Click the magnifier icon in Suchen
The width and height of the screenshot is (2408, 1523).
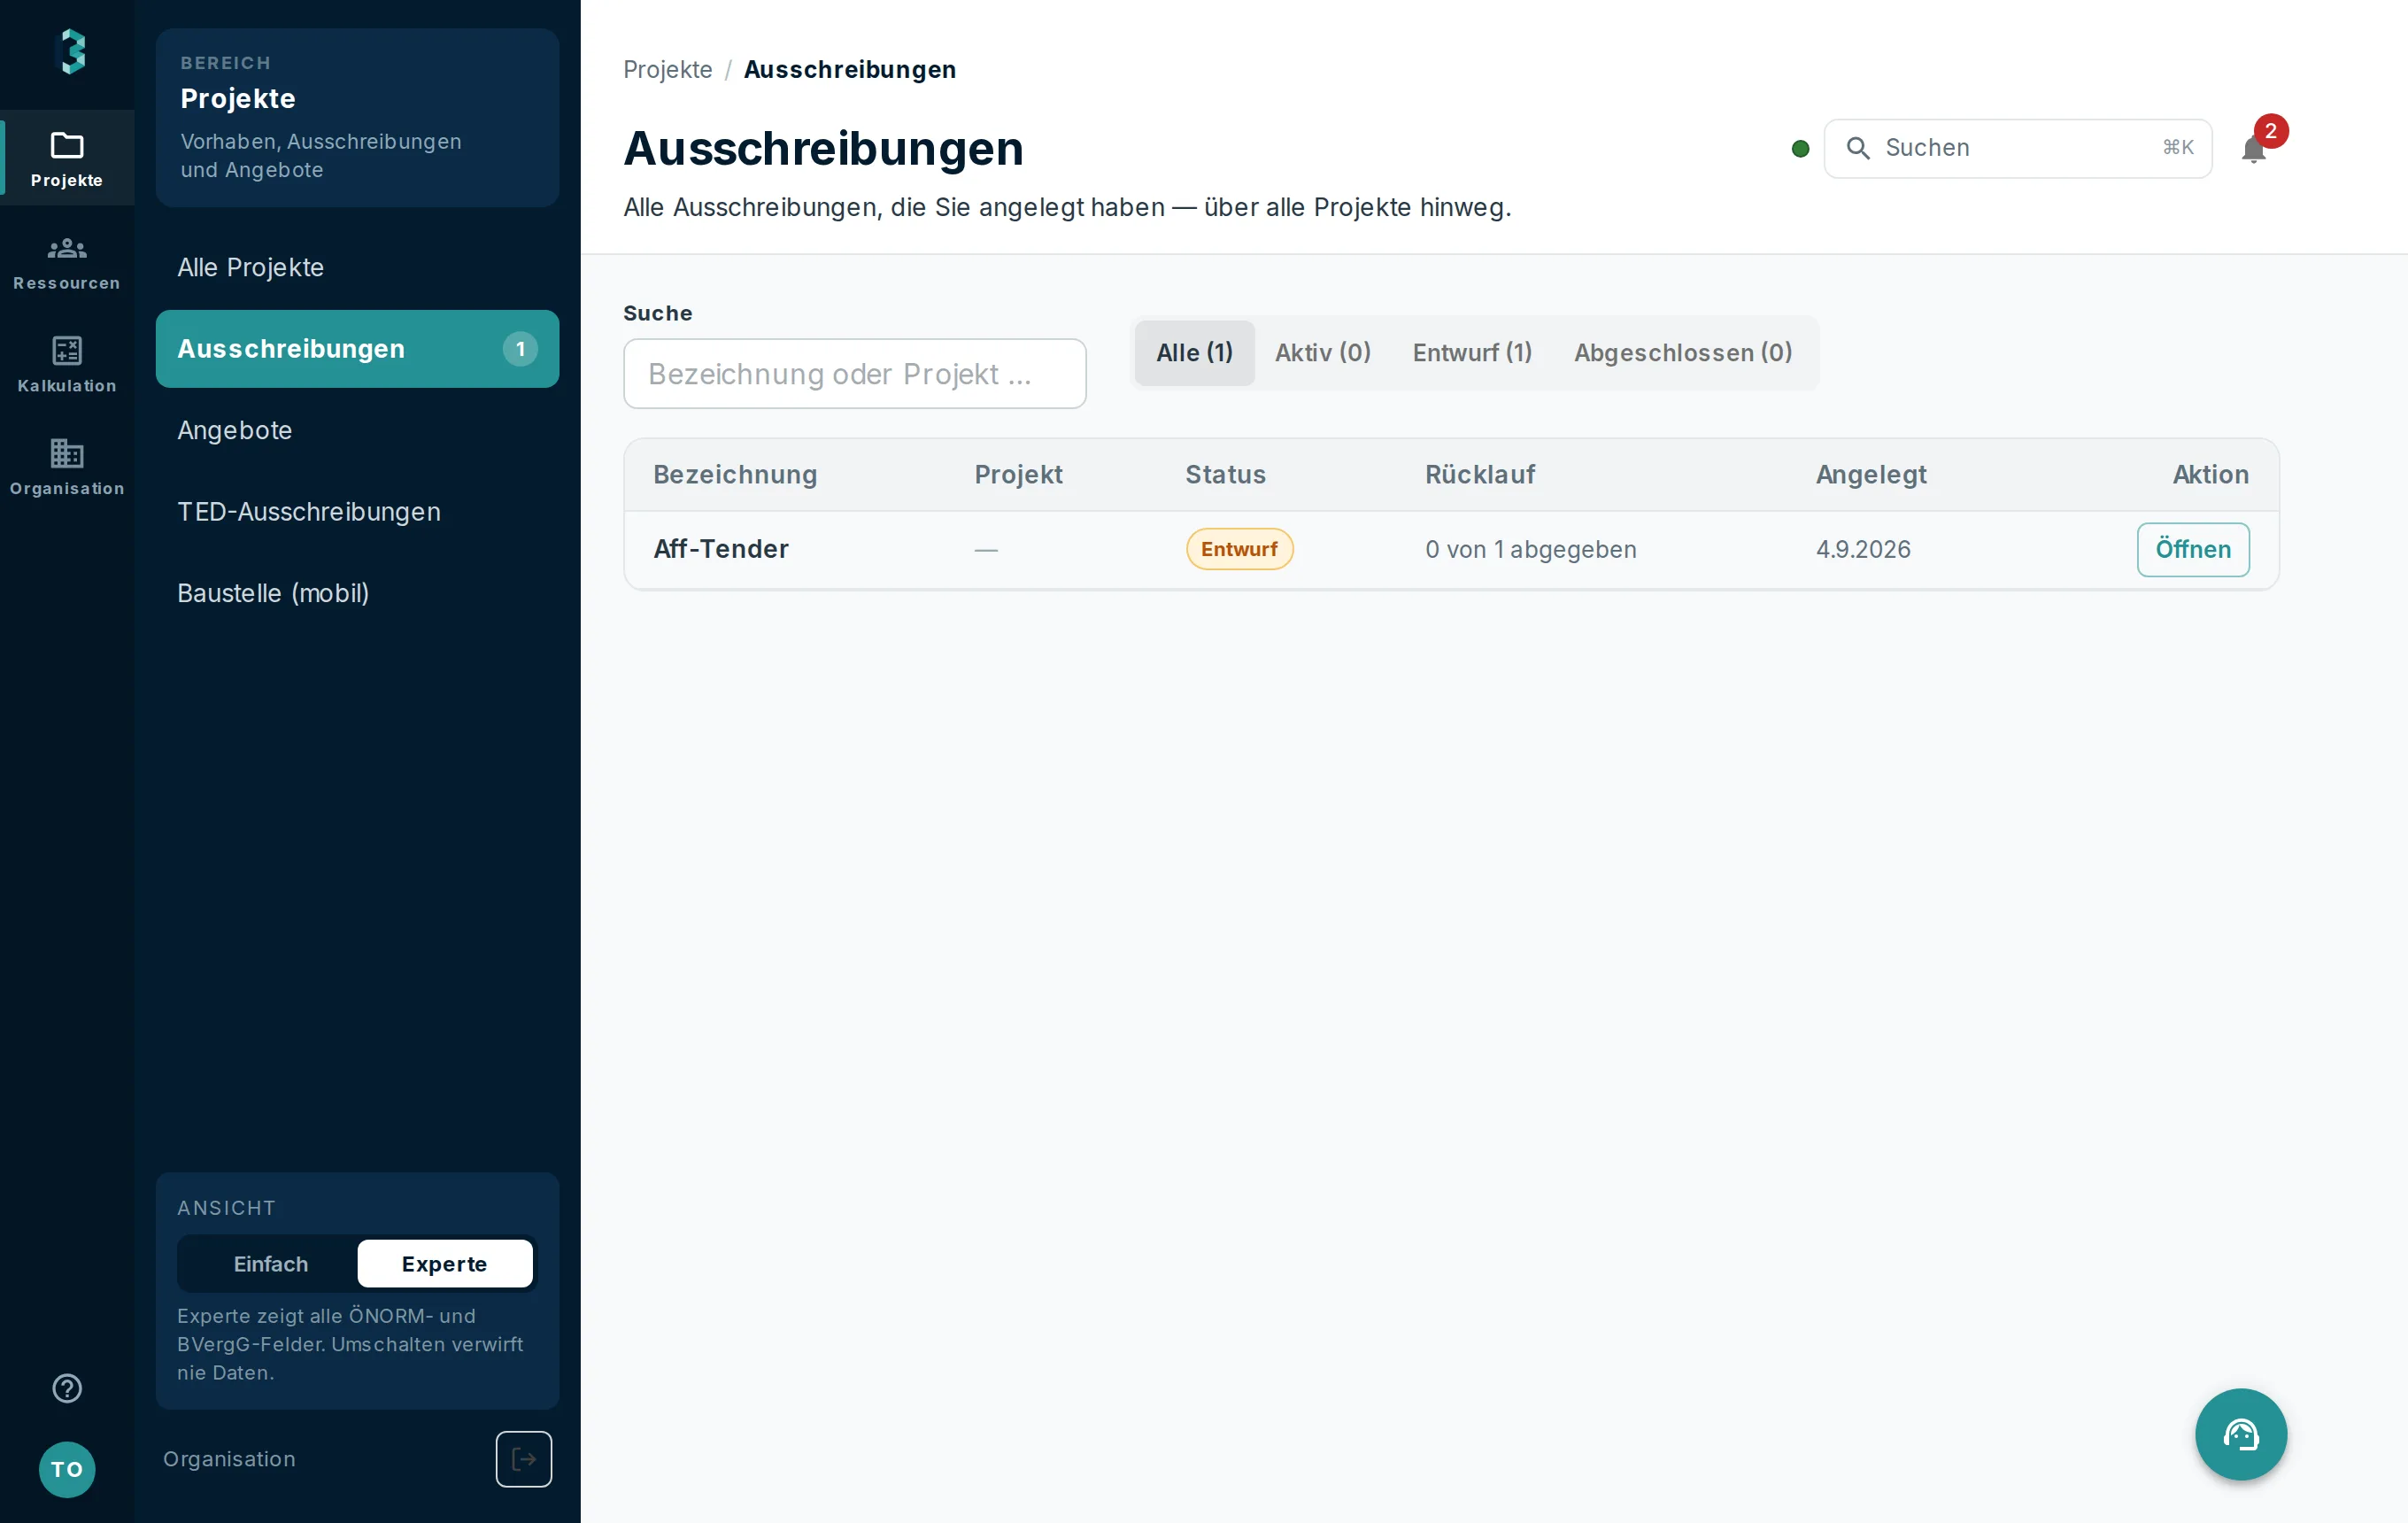(1857, 148)
